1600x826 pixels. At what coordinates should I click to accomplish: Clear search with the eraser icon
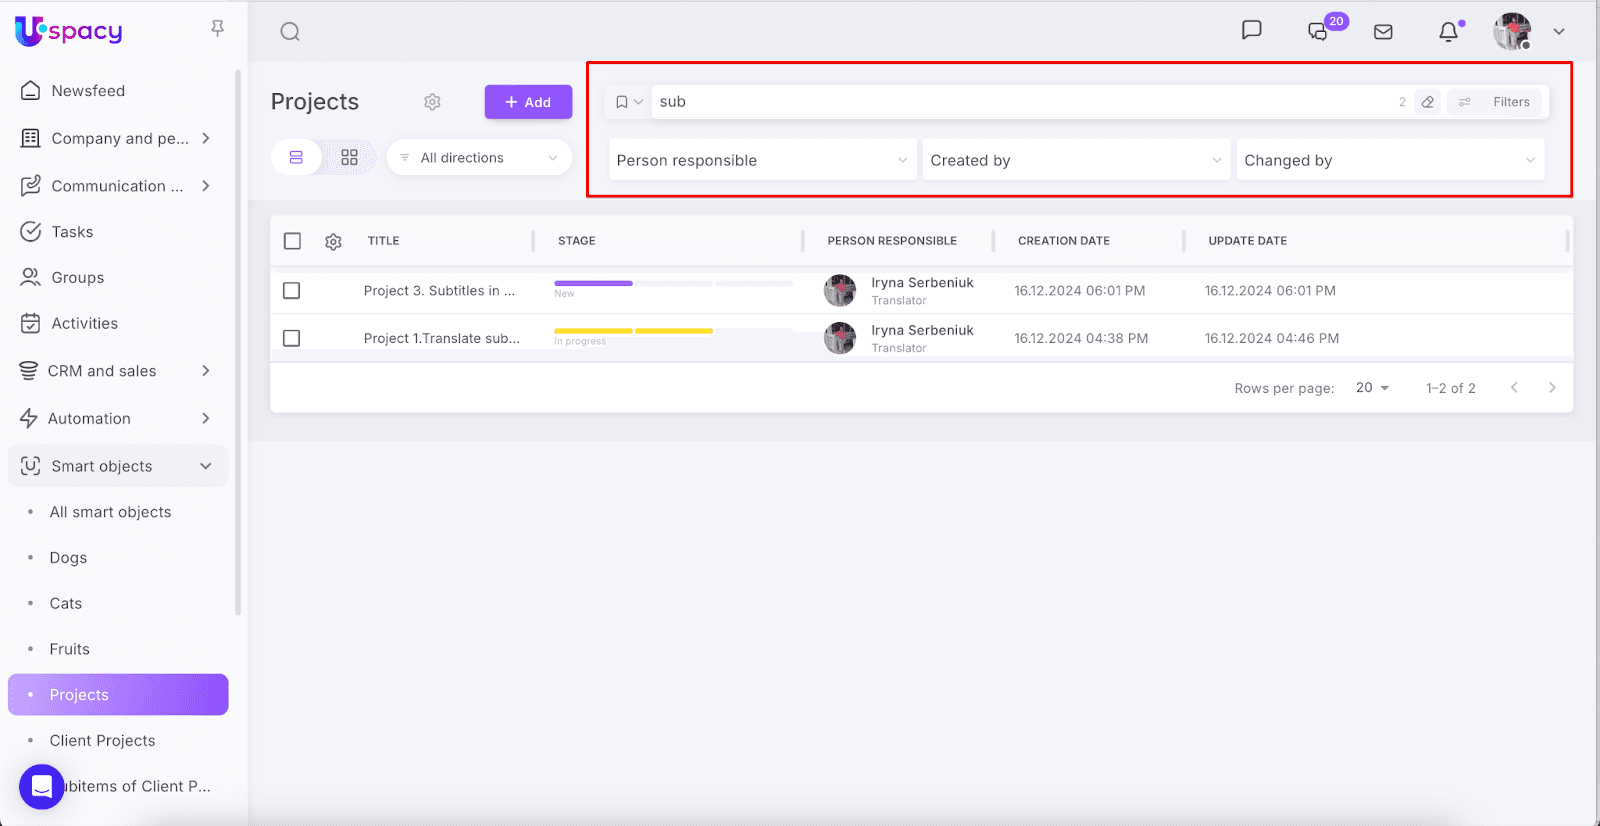click(x=1428, y=102)
